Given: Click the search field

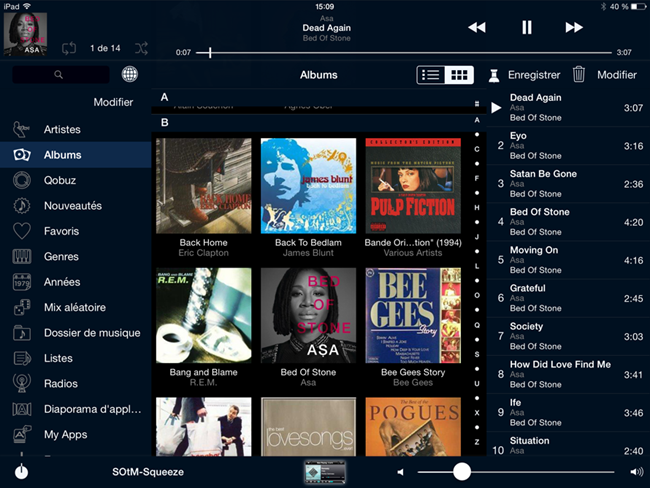Looking at the screenshot, I should coord(61,75).
